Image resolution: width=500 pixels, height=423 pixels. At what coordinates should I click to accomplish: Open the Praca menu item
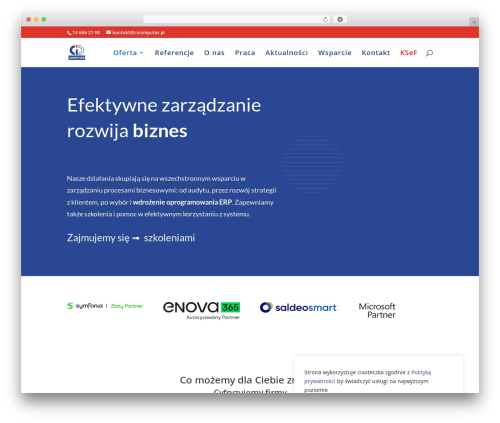pos(245,53)
